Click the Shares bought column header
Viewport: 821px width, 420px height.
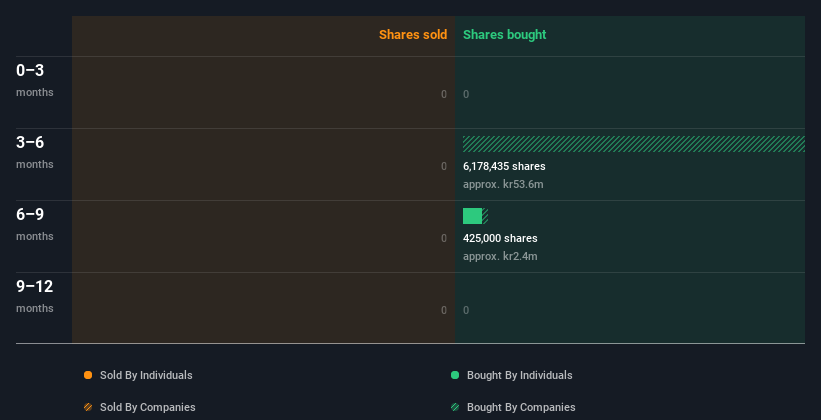click(504, 35)
